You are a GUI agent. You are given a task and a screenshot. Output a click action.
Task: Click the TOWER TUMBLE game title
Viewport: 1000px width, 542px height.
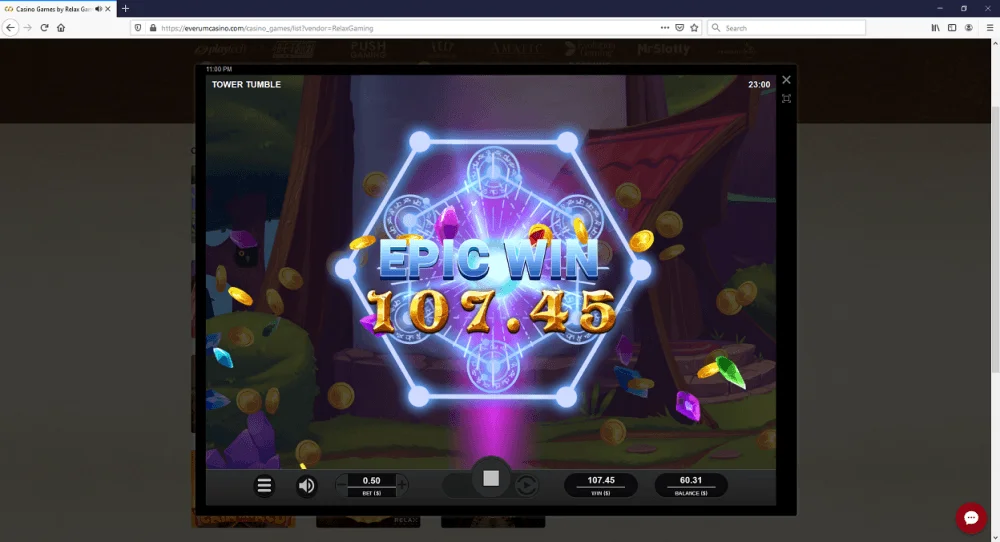[x=246, y=84]
